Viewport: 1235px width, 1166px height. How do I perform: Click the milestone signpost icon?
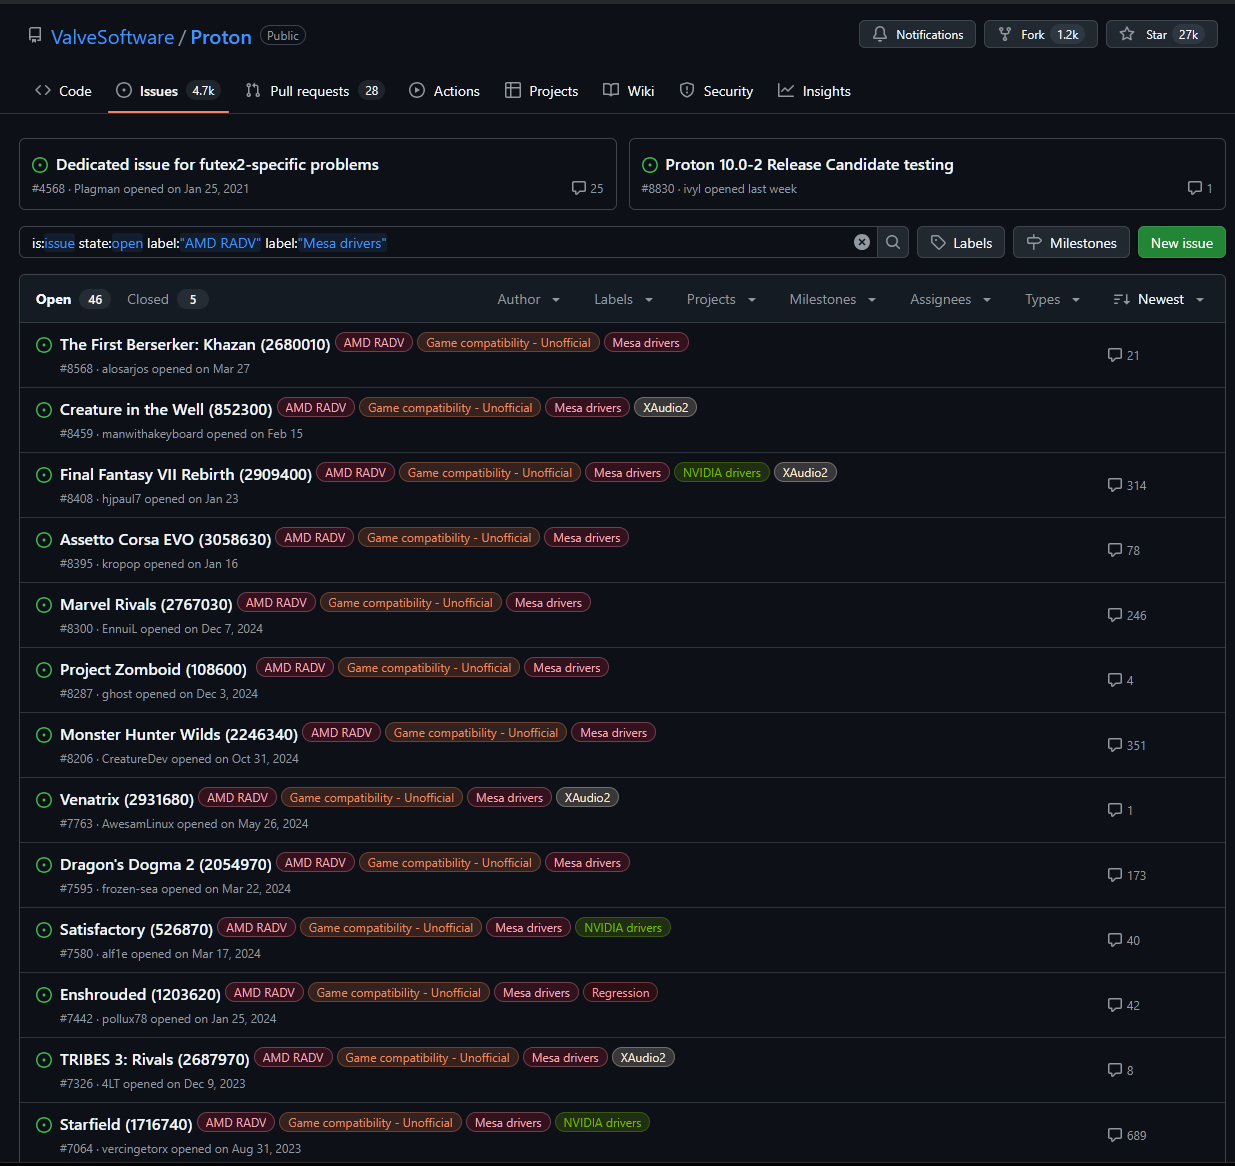pos(1035,242)
